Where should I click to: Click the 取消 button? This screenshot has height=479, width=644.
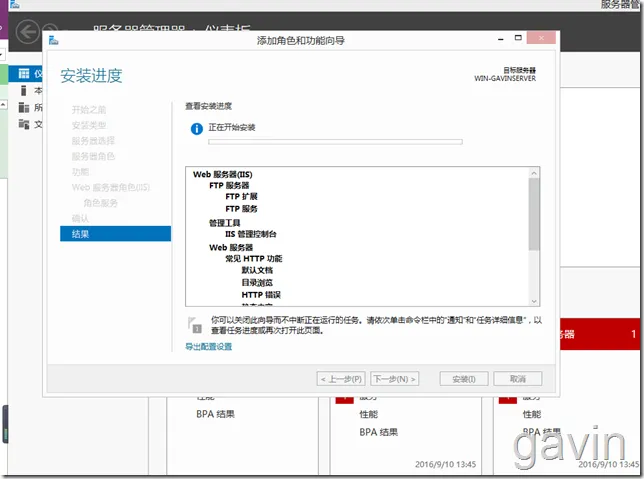pyautogui.click(x=518, y=379)
